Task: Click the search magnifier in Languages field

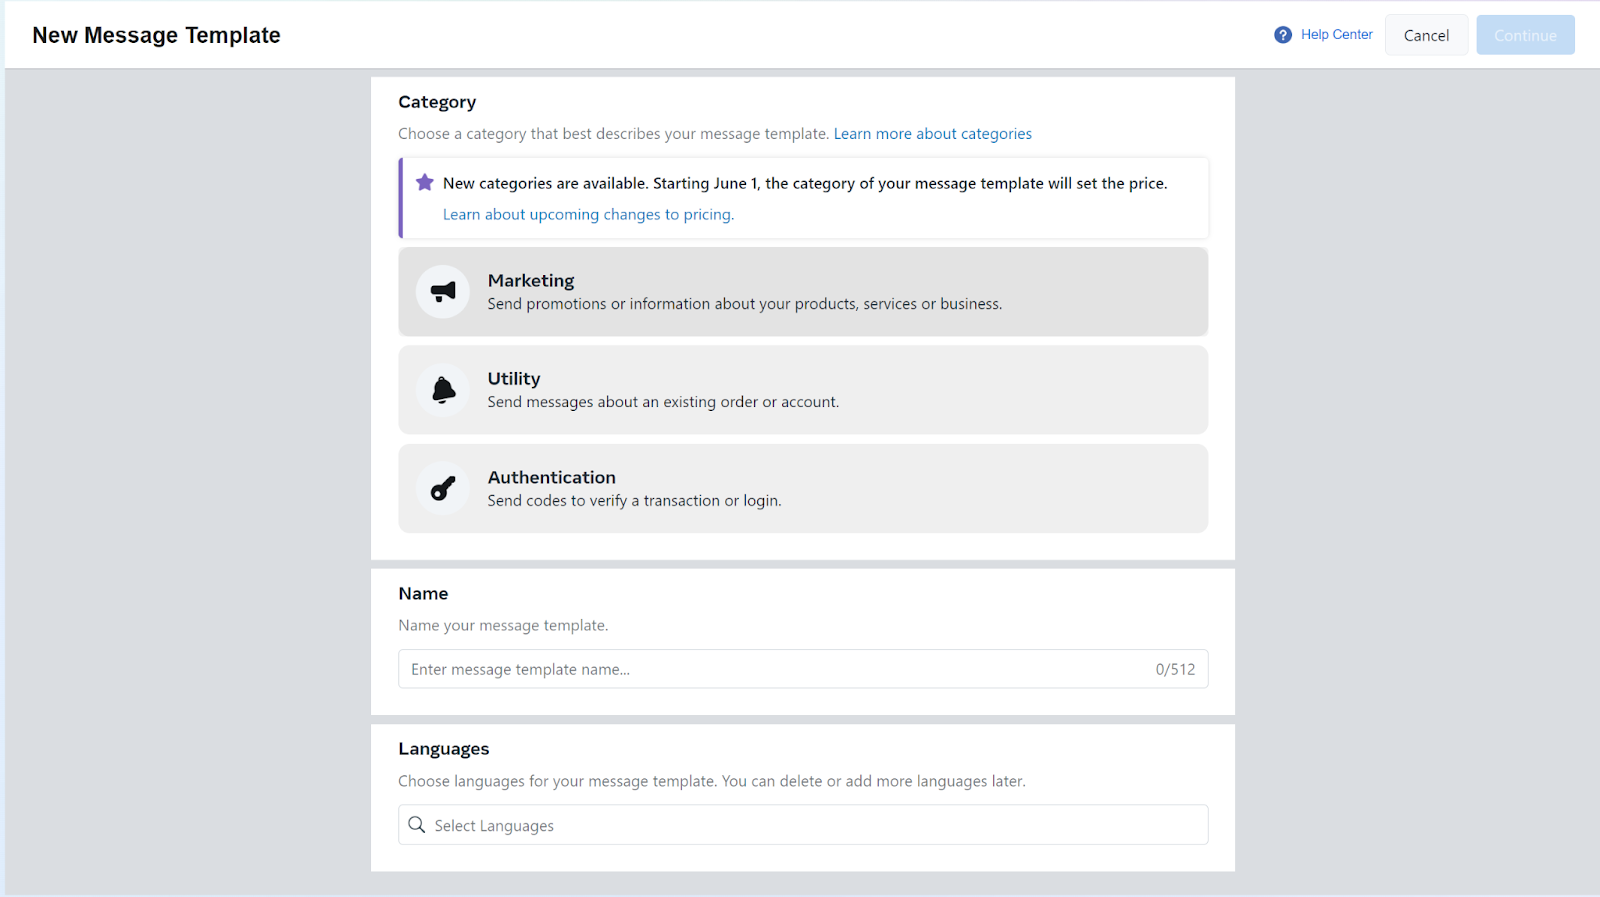Action: point(417,825)
